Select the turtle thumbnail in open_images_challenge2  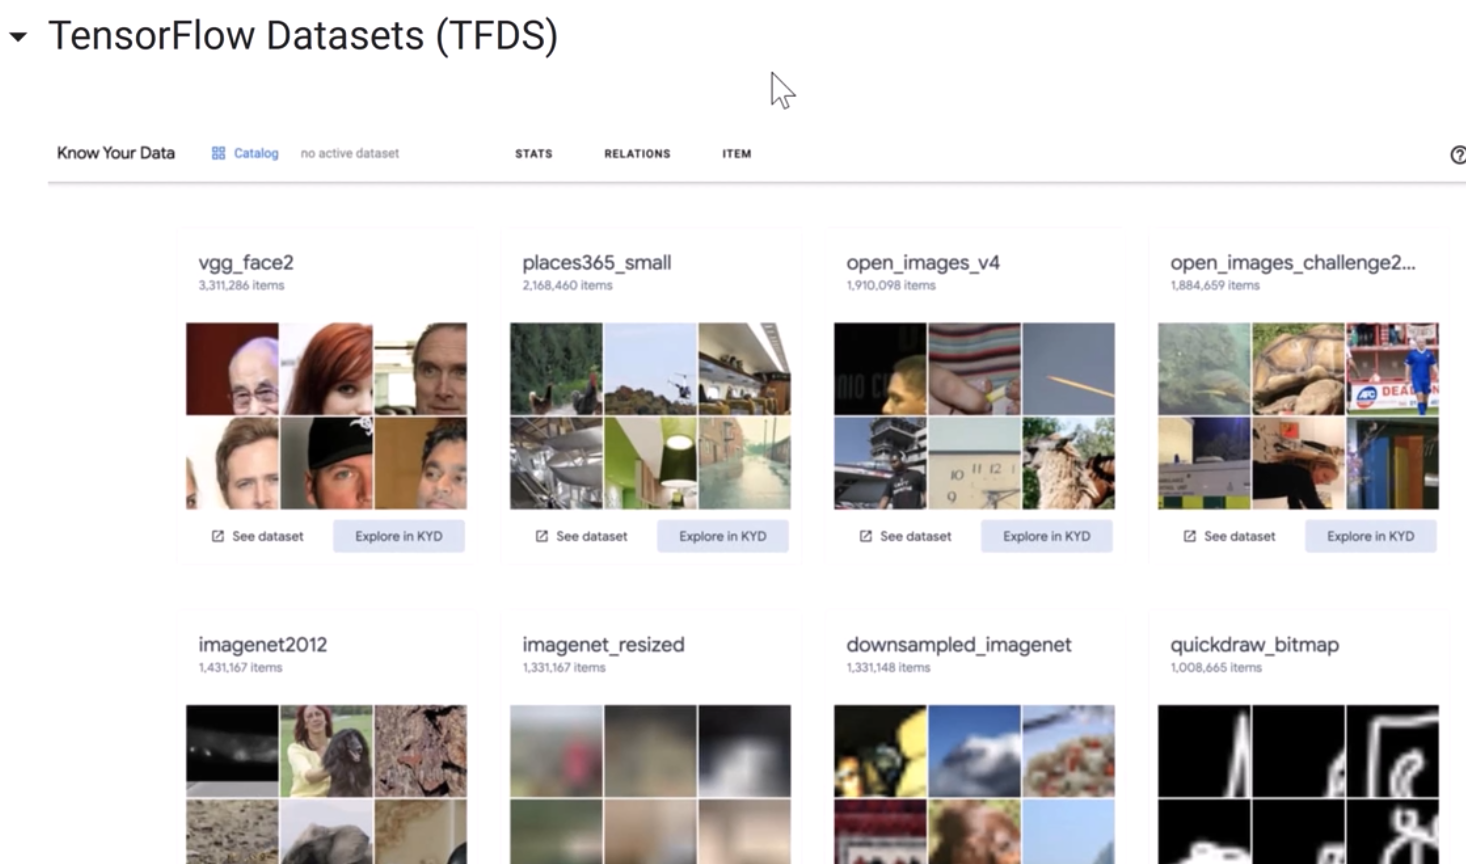tap(1298, 368)
